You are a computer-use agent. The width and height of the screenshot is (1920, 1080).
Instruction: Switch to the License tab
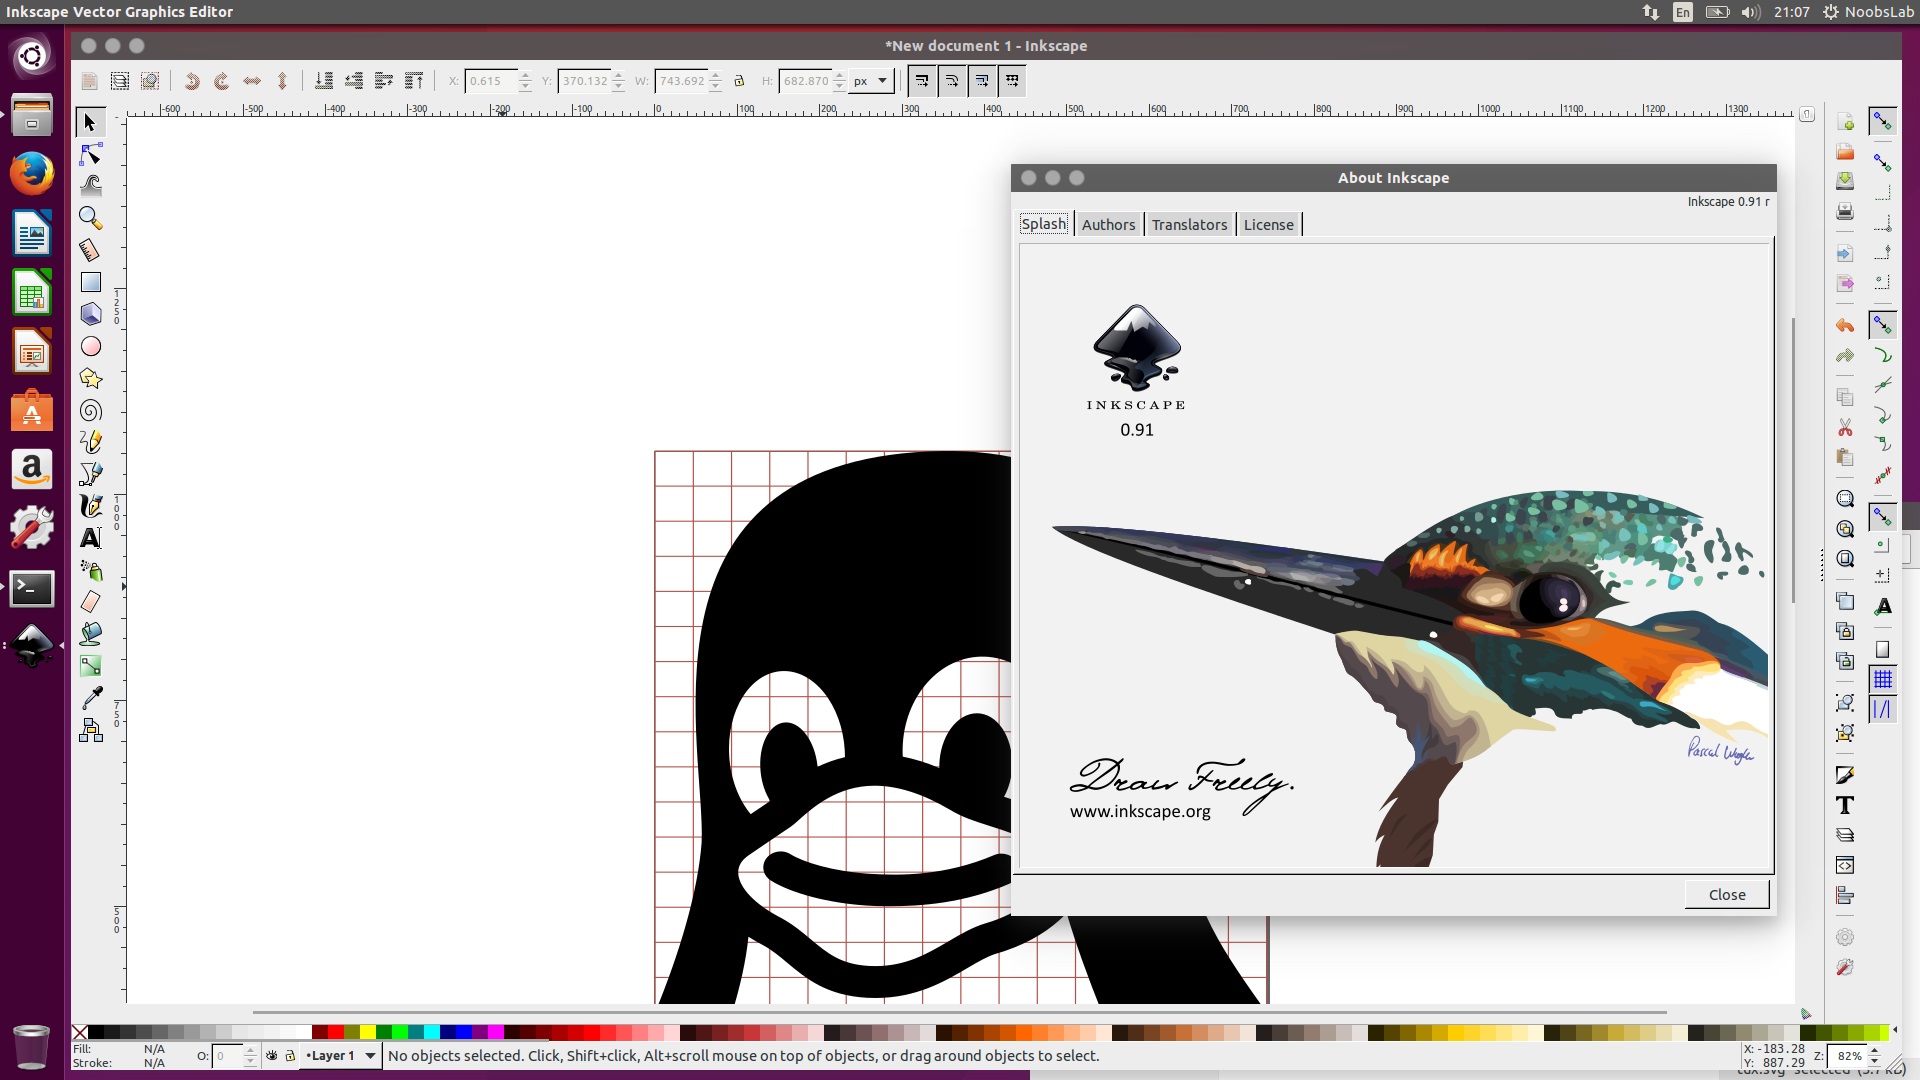(x=1267, y=224)
